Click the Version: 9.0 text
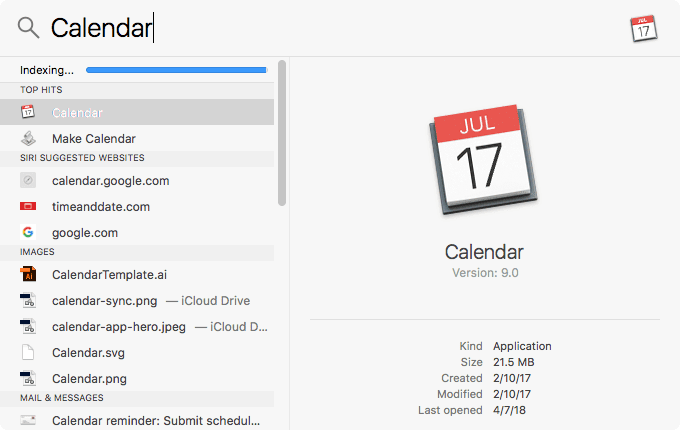Viewport: 680px width, 430px height. pyautogui.click(x=485, y=273)
